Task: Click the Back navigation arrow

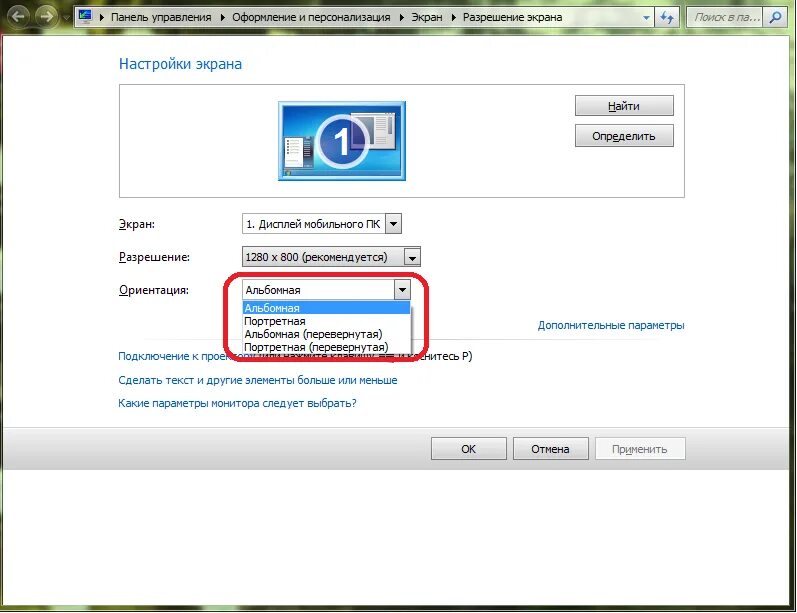Action: [18, 17]
